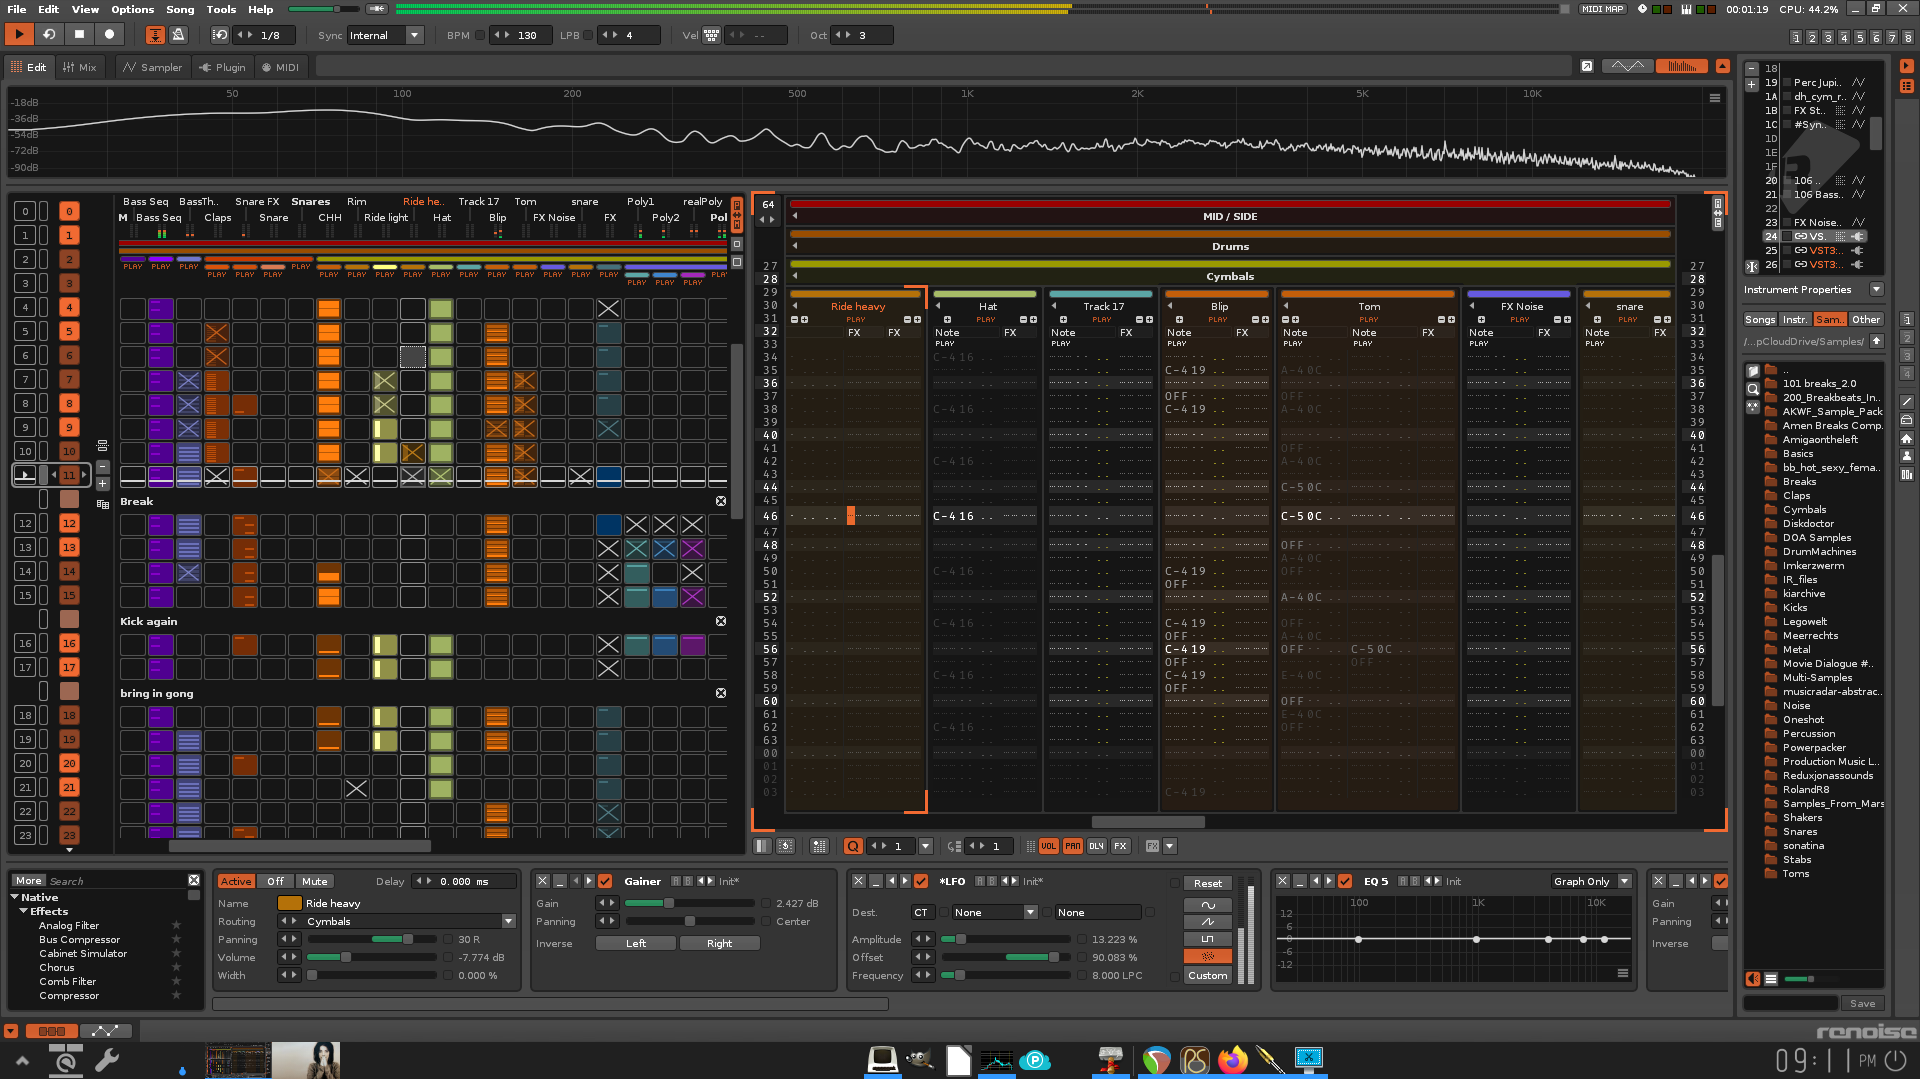Screen dimensions: 1920x1079
Task: Open the Song menu
Action: 180,9
